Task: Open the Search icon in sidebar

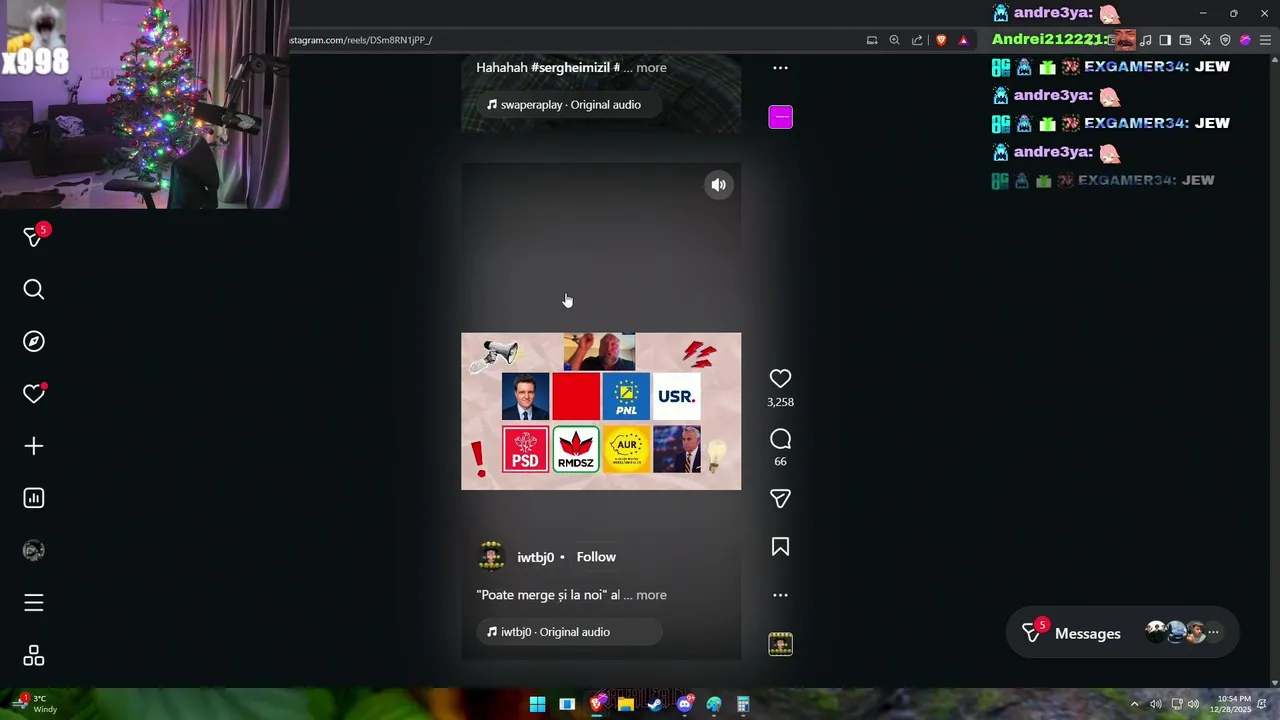Action: point(34,289)
